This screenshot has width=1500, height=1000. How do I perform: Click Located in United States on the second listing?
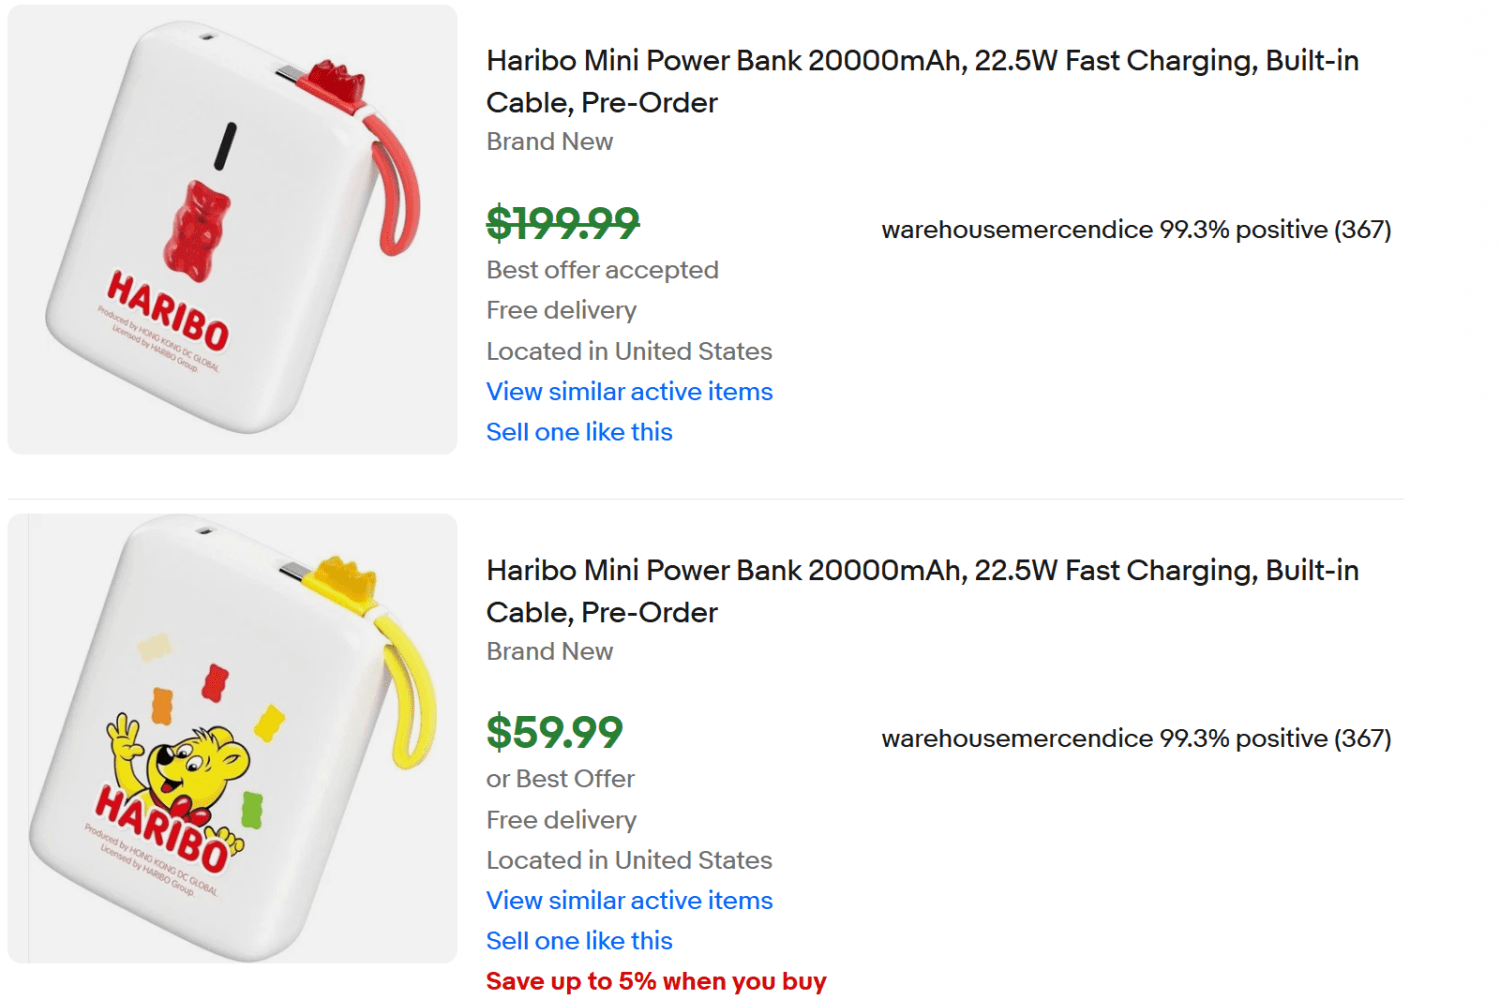pyautogui.click(x=628, y=860)
